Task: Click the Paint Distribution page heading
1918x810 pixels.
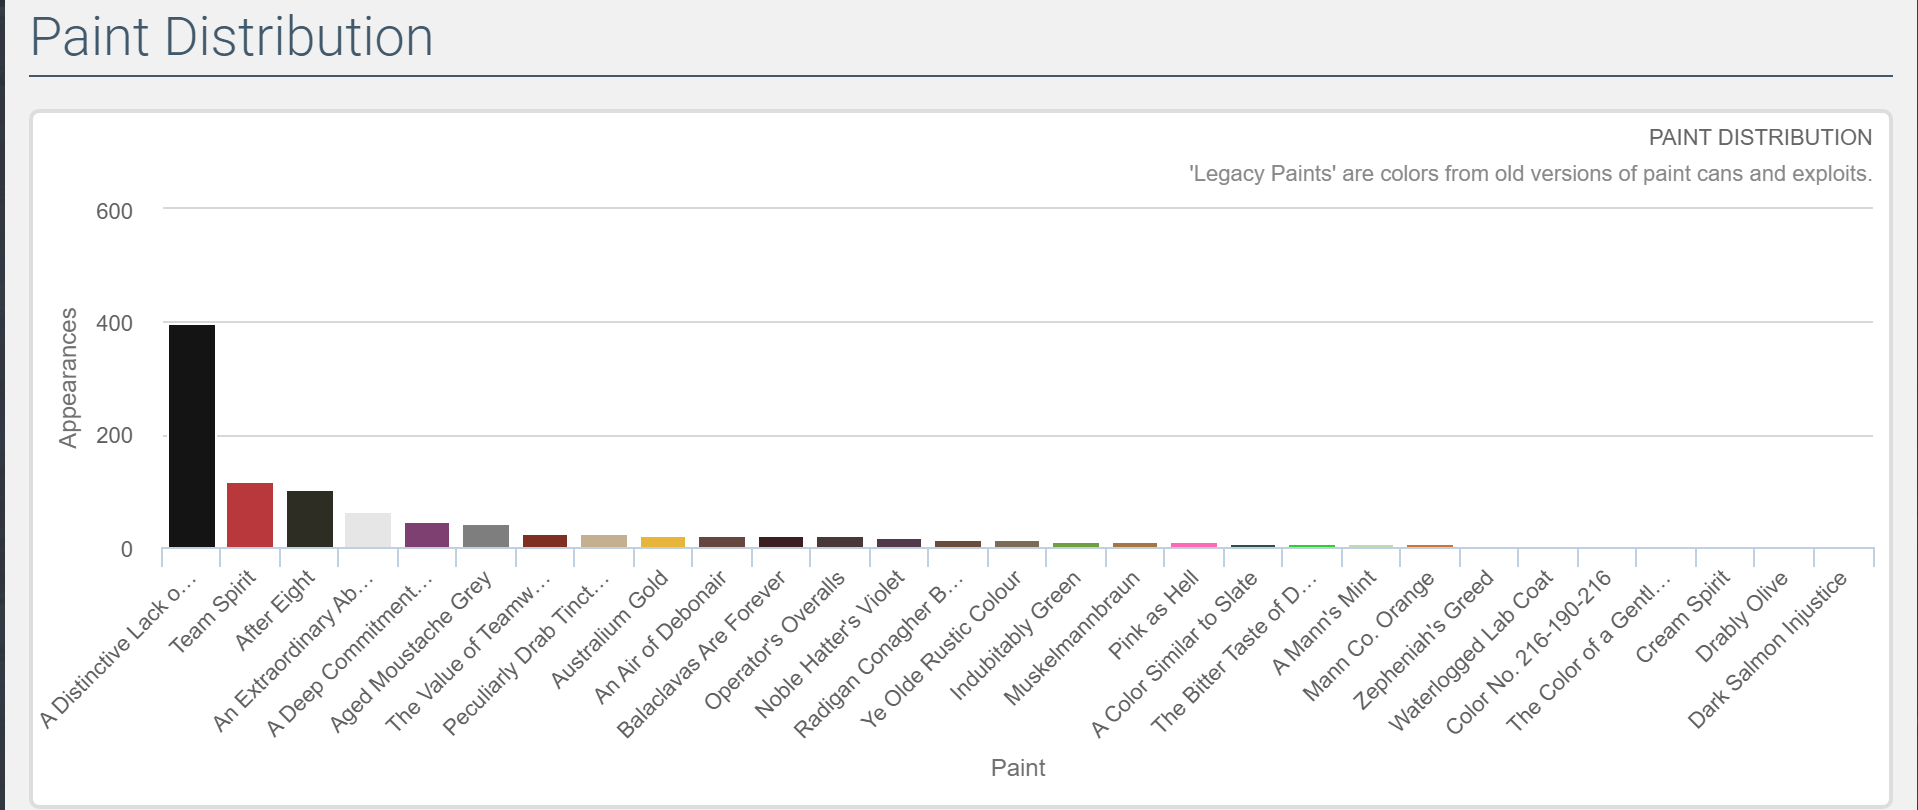Action: coord(232,38)
